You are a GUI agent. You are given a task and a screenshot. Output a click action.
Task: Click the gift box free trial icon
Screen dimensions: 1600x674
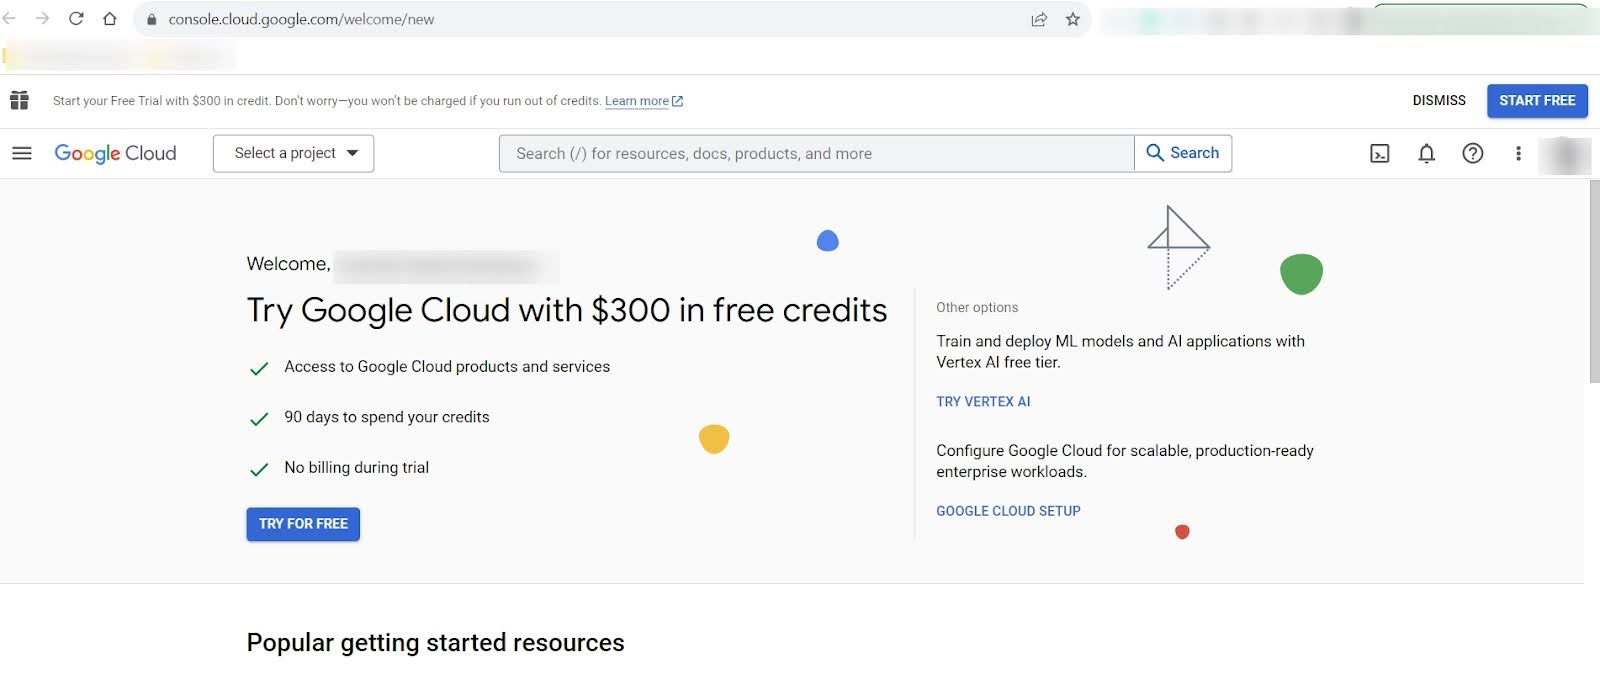coord(19,100)
